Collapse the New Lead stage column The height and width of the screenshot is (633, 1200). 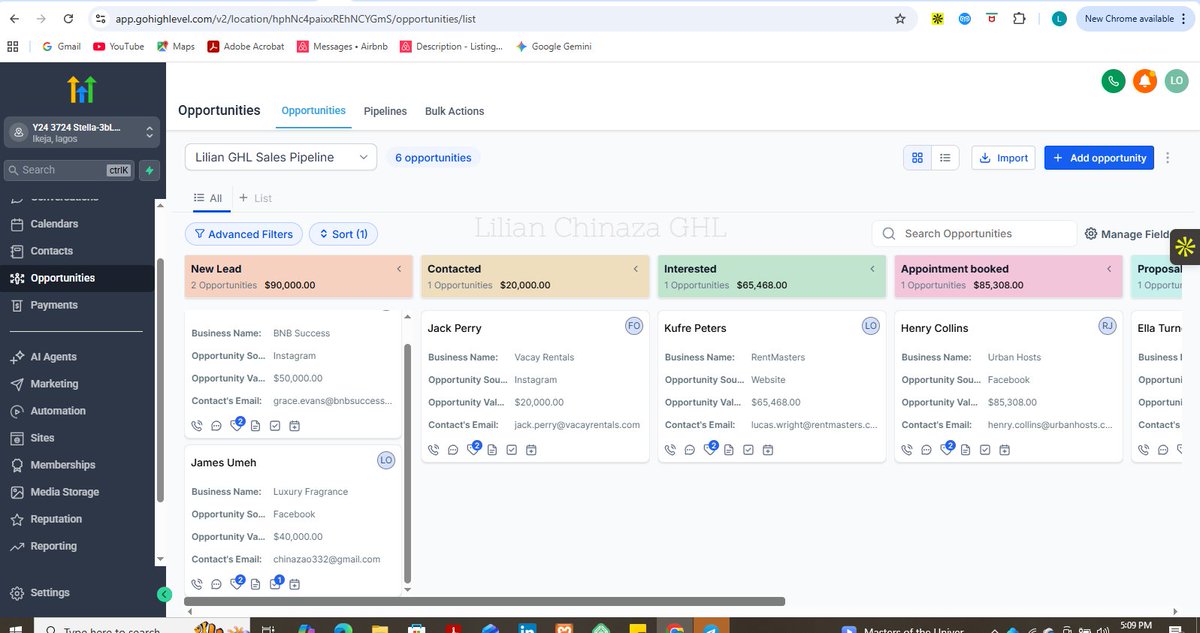pyautogui.click(x=399, y=269)
